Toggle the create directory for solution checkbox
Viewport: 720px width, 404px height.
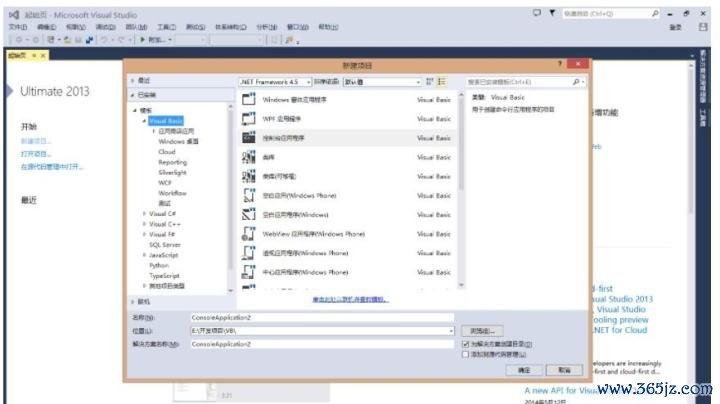tap(466, 344)
